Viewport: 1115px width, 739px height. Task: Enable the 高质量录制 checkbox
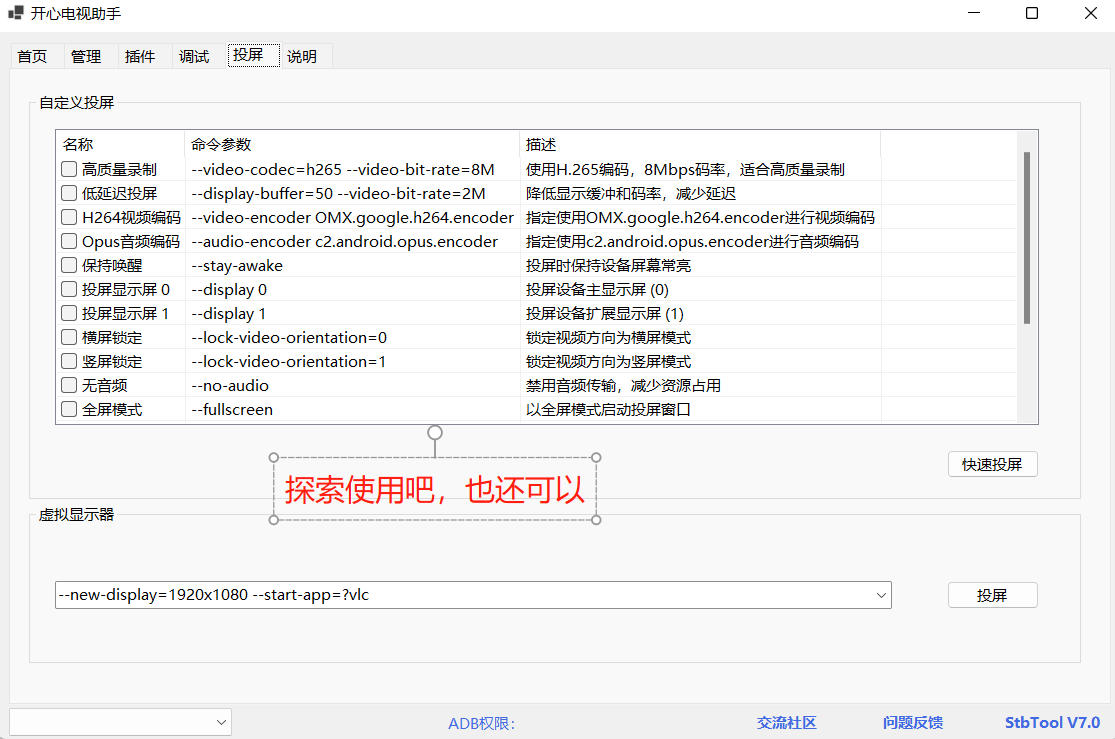pos(69,170)
